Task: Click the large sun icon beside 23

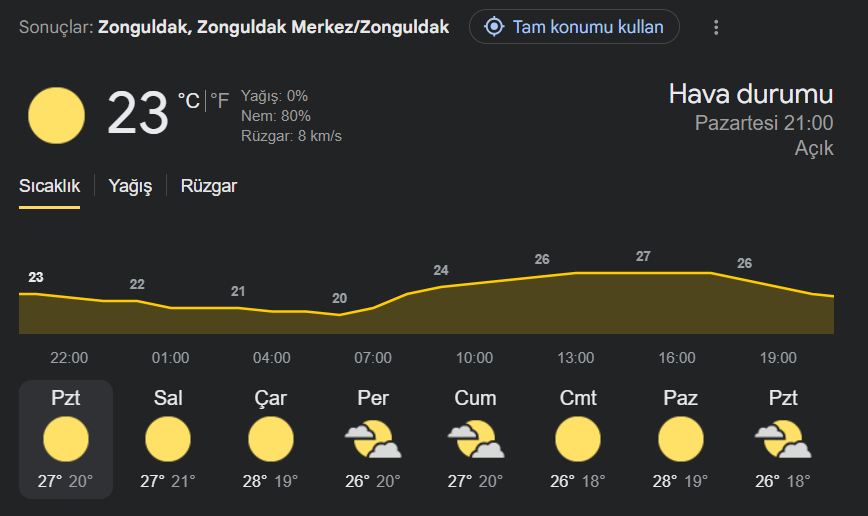Action: pyautogui.click(x=56, y=115)
